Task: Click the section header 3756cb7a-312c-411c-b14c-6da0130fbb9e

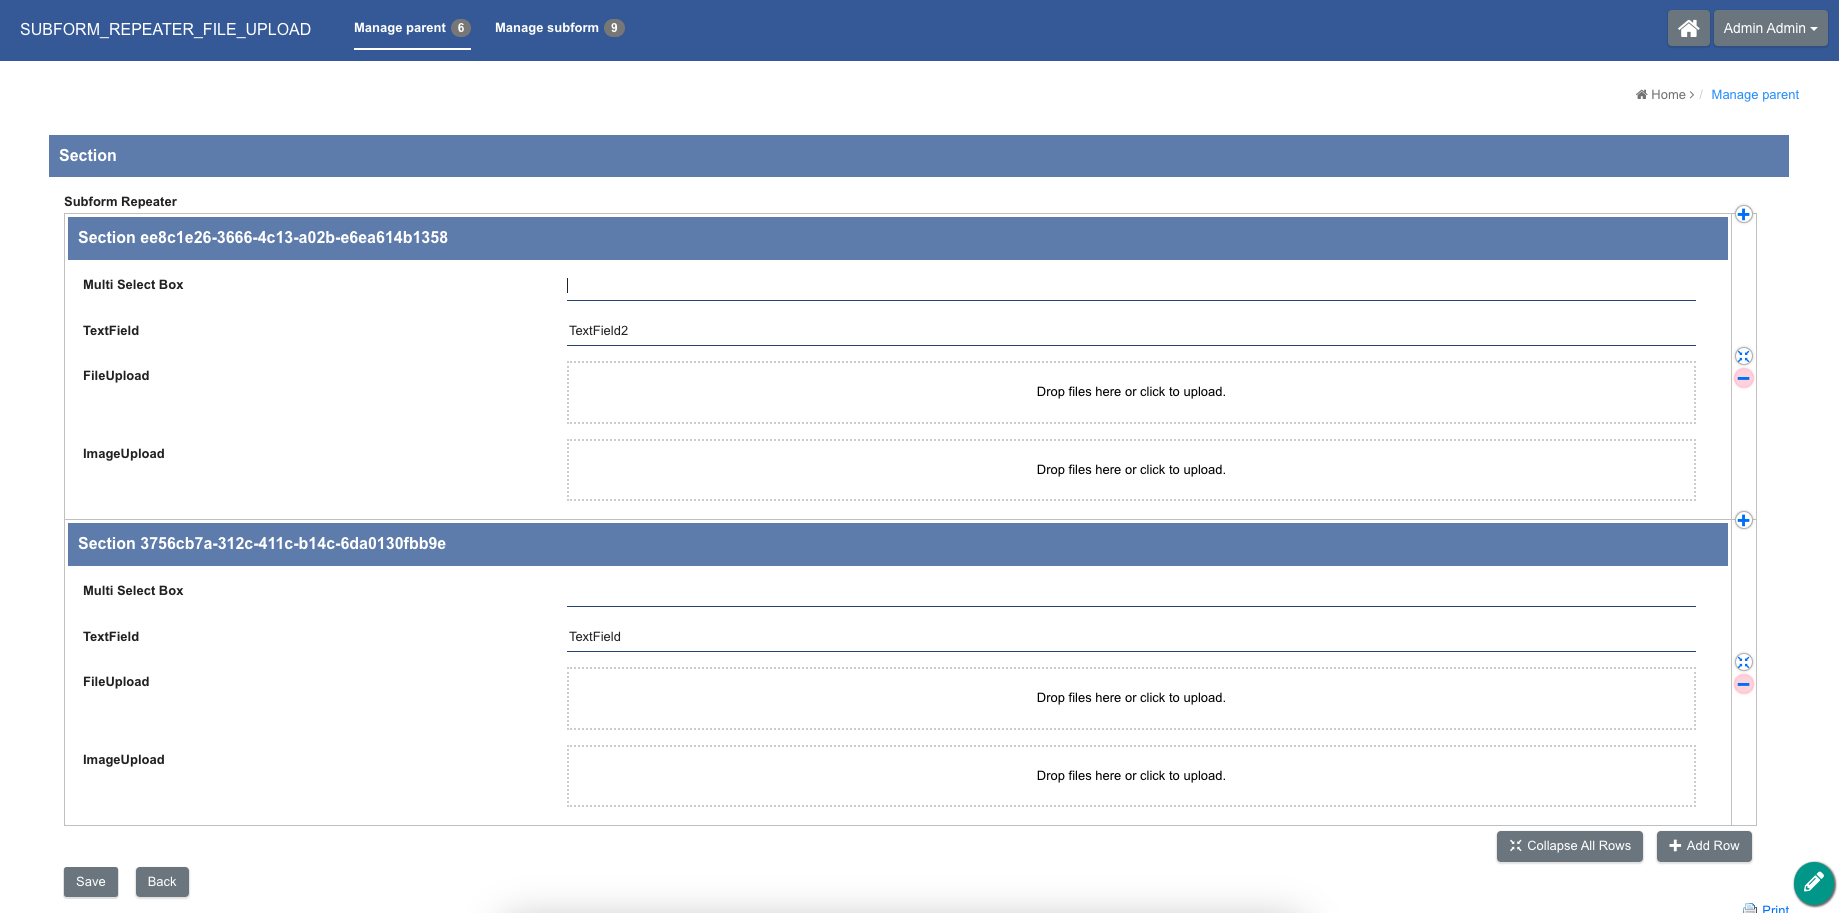Action: click(x=898, y=544)
